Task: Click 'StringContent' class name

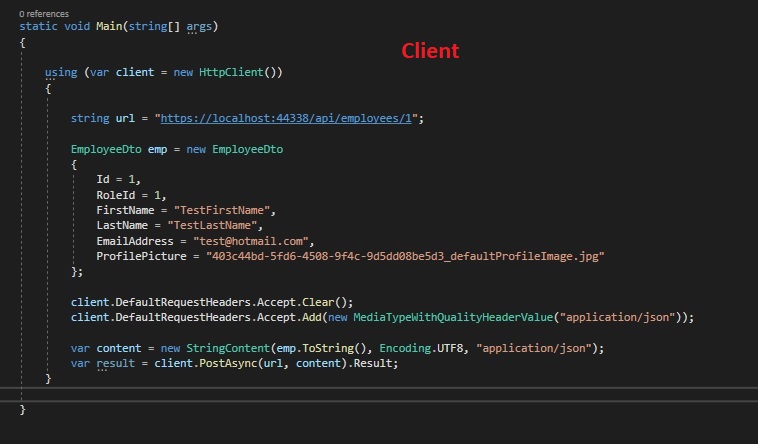Action: (228, 348)
